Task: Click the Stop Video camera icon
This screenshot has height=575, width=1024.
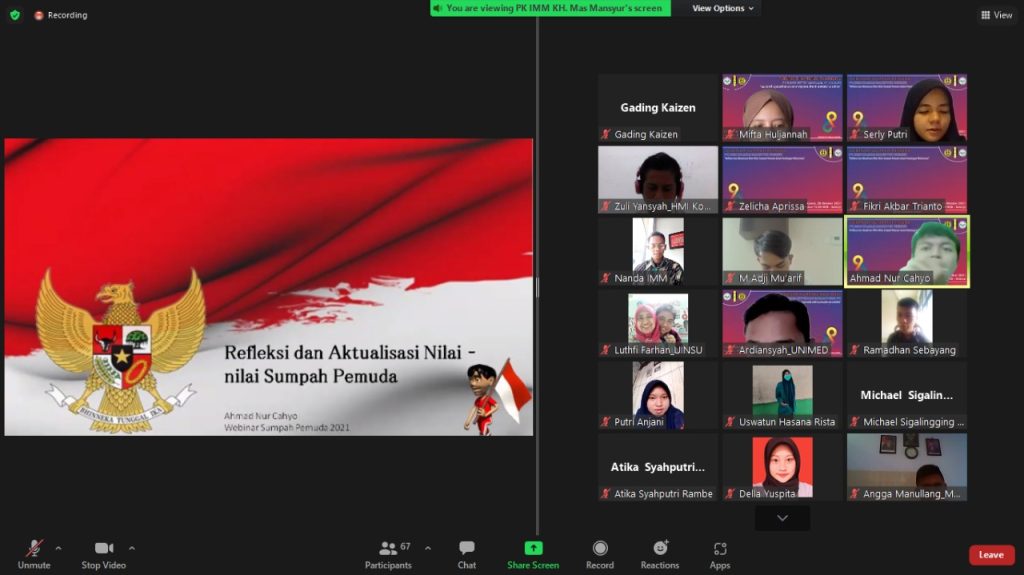Action: point(104,548)
